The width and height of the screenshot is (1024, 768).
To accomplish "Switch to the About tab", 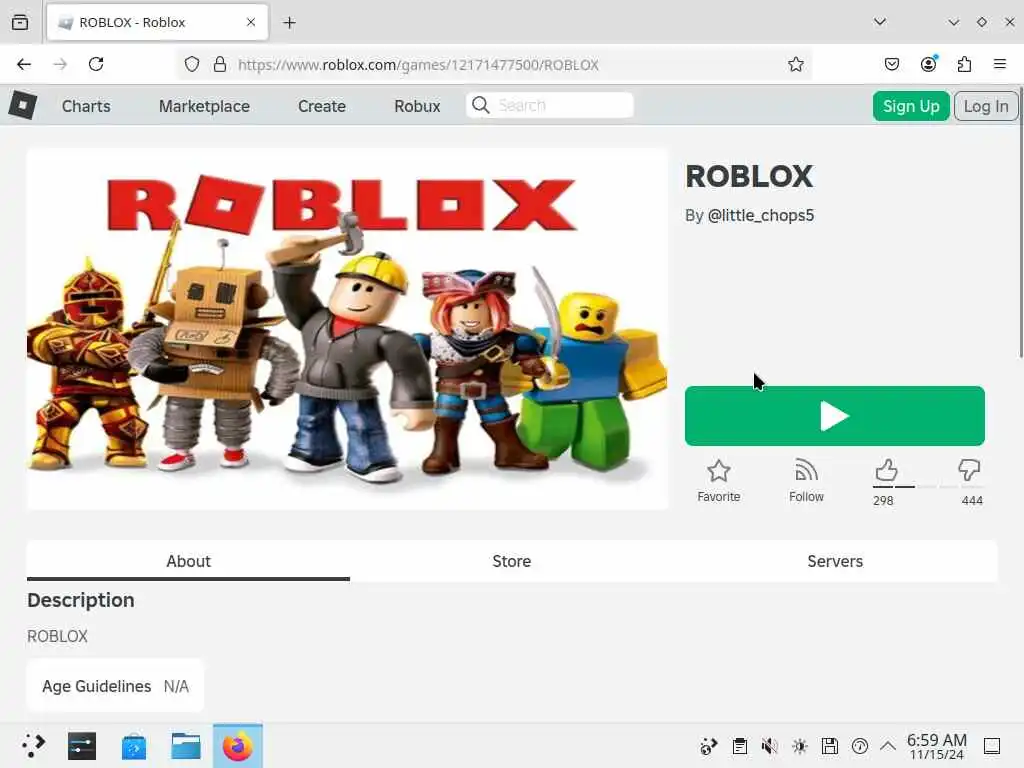I will click(x=188, y=561).
